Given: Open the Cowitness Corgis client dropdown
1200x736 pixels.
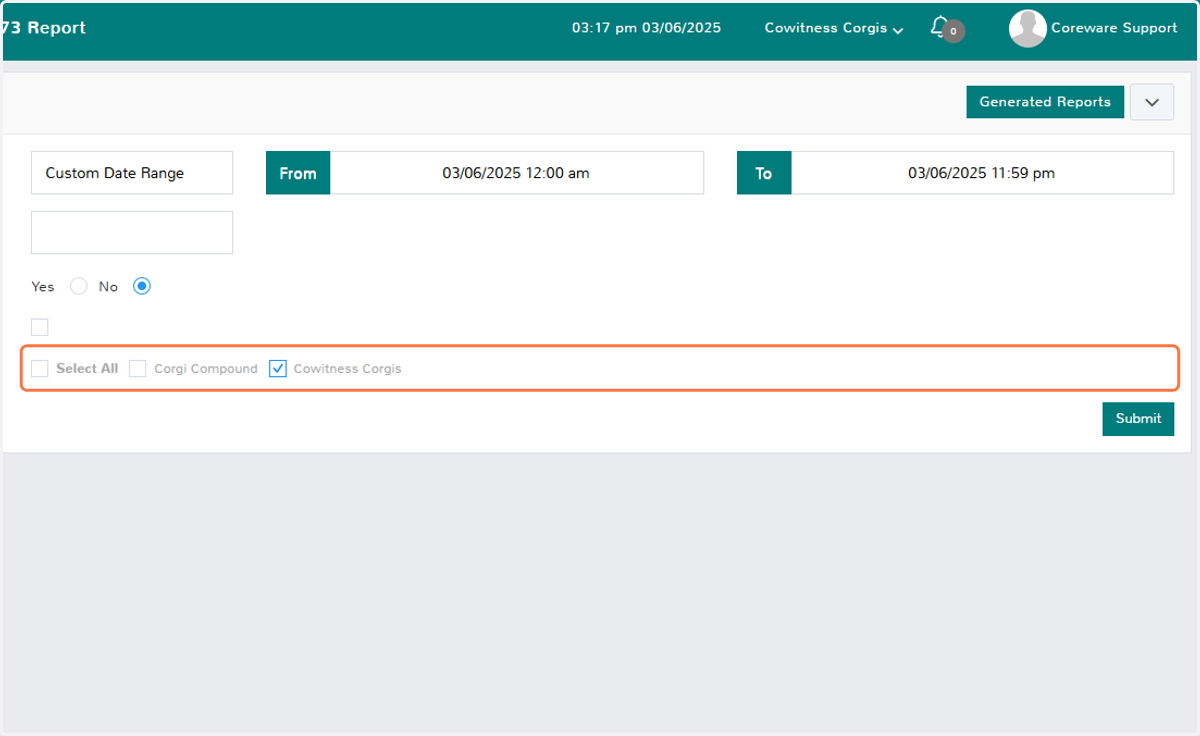Looking at the screenshot, I should [x=834, y=28].
